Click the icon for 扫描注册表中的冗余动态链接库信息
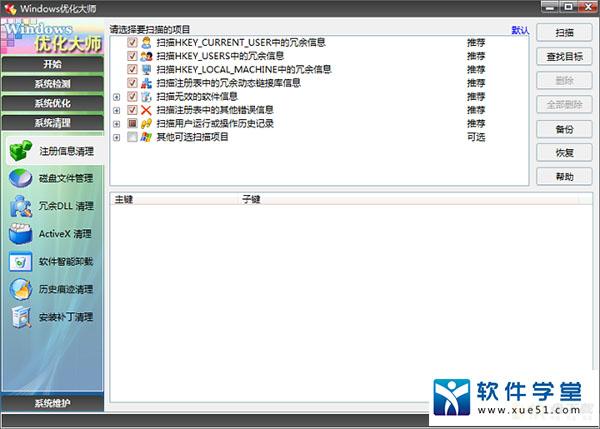 (146, 83)
